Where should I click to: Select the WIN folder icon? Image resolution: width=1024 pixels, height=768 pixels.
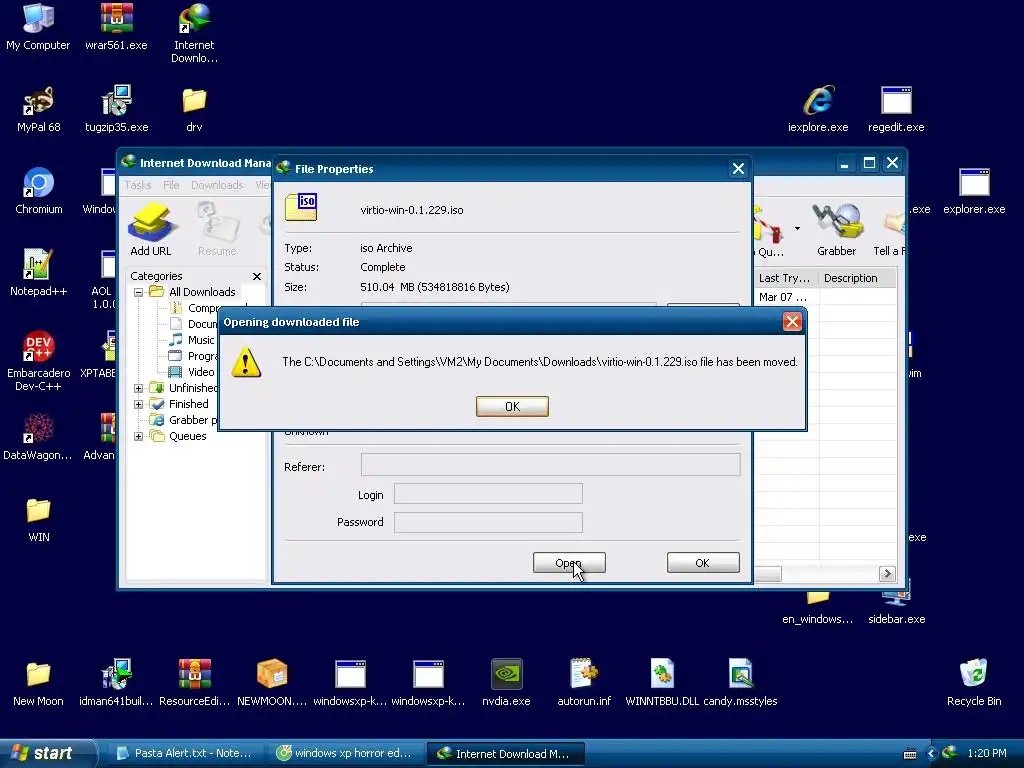coord(39,519)
